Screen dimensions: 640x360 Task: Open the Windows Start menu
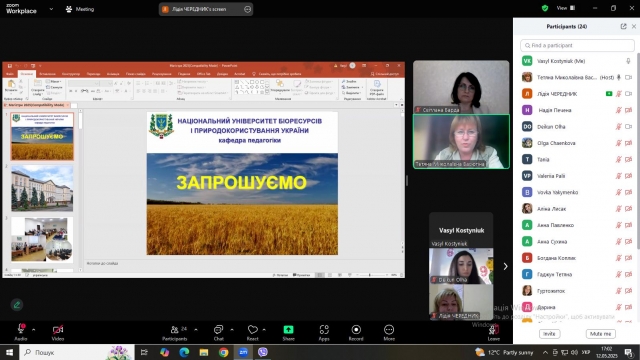[9, 352]
